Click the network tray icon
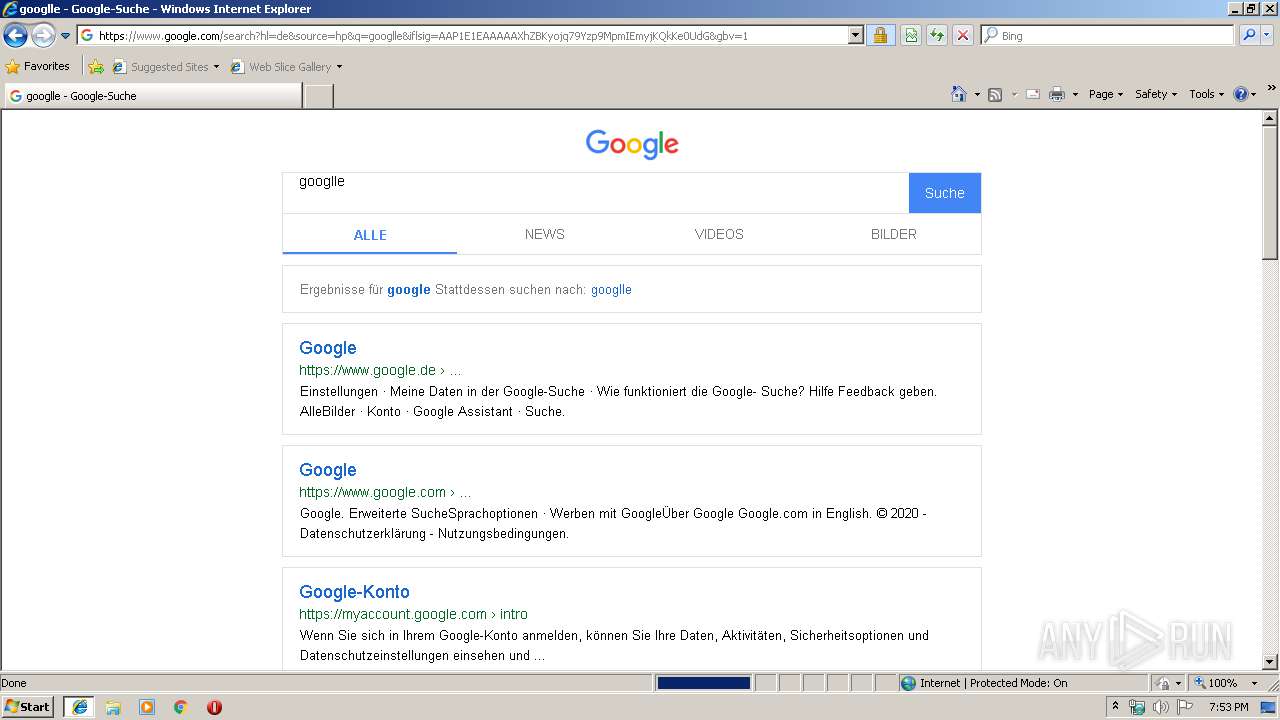1280x720 pixels. pos(1137,707)
